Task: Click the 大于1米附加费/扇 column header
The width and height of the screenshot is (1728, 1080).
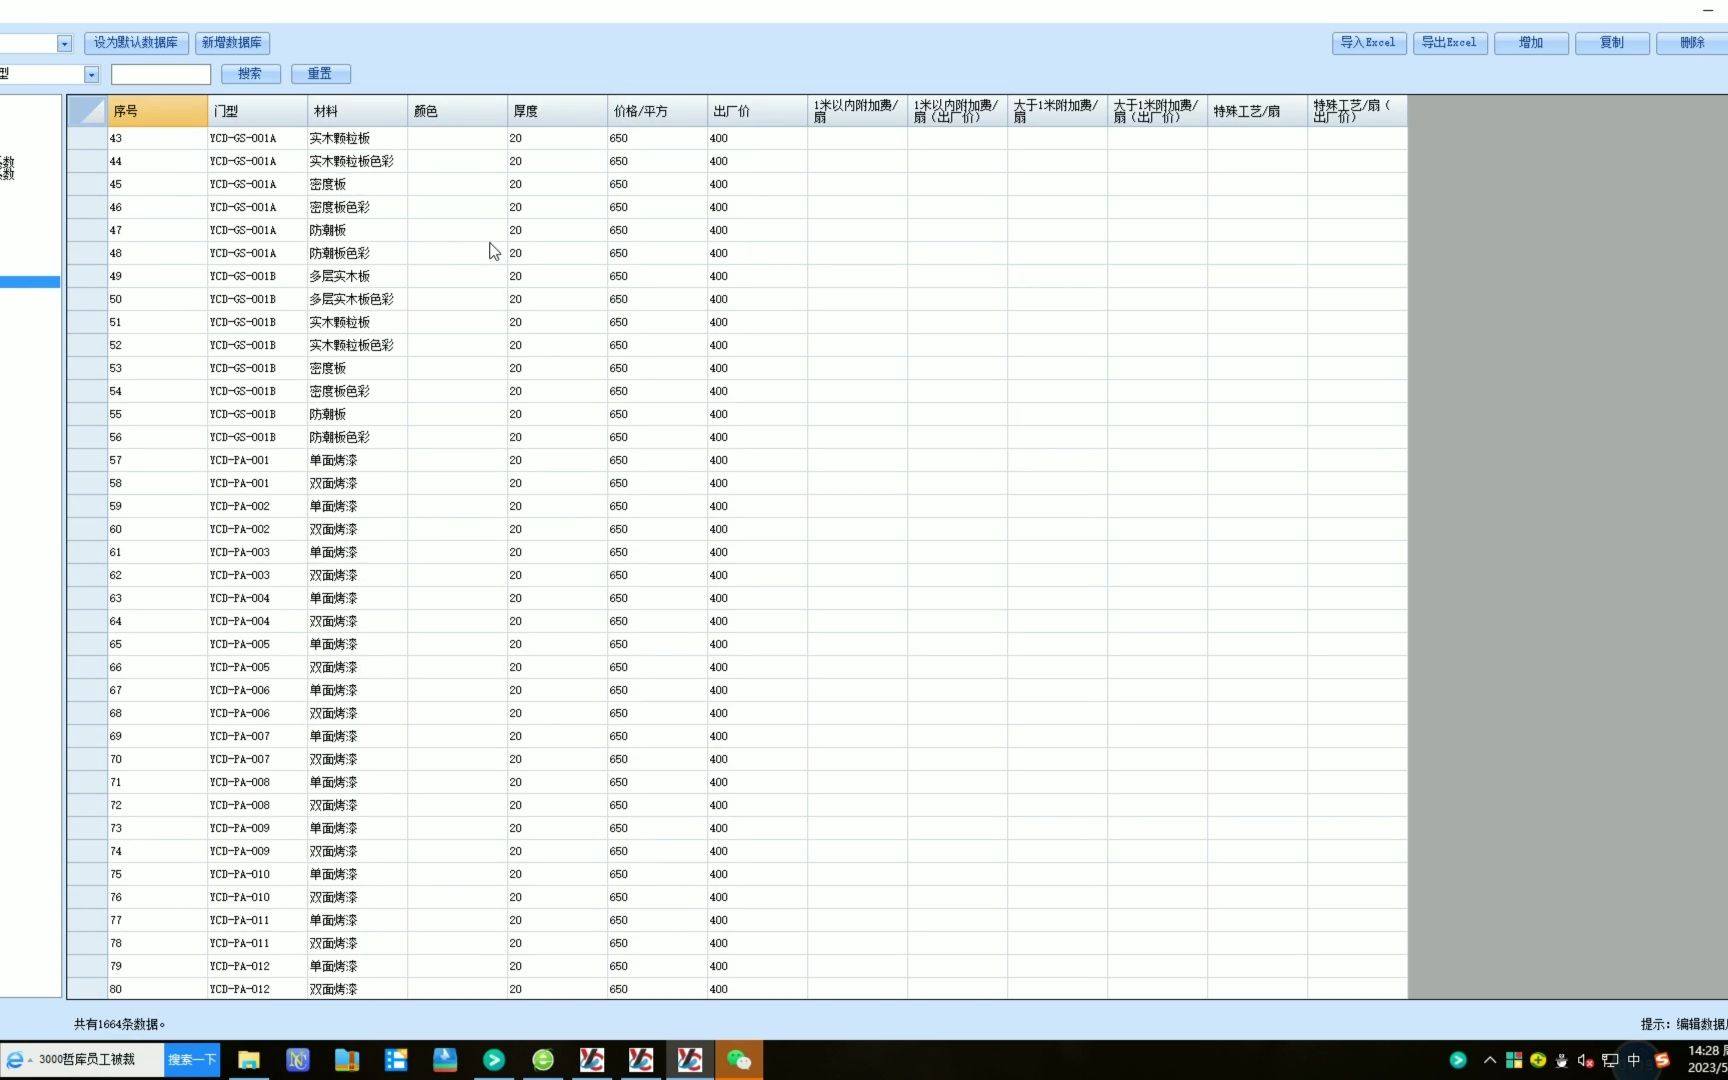Action: (x=1058, y=111)
